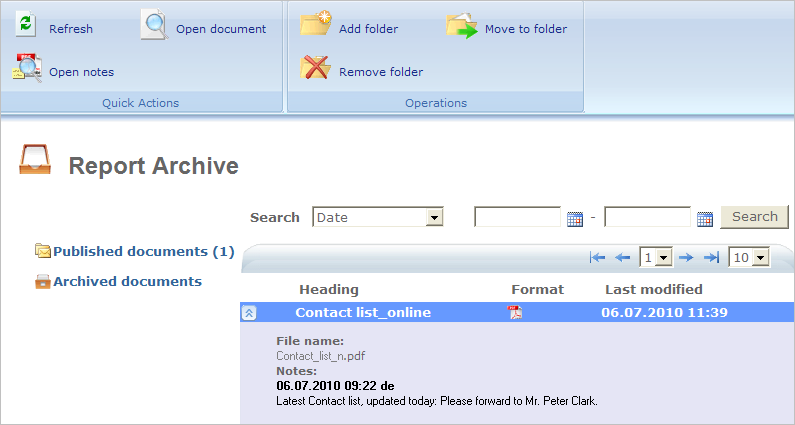
Task: Open the start date calendar picker
Action: [574, 219]
